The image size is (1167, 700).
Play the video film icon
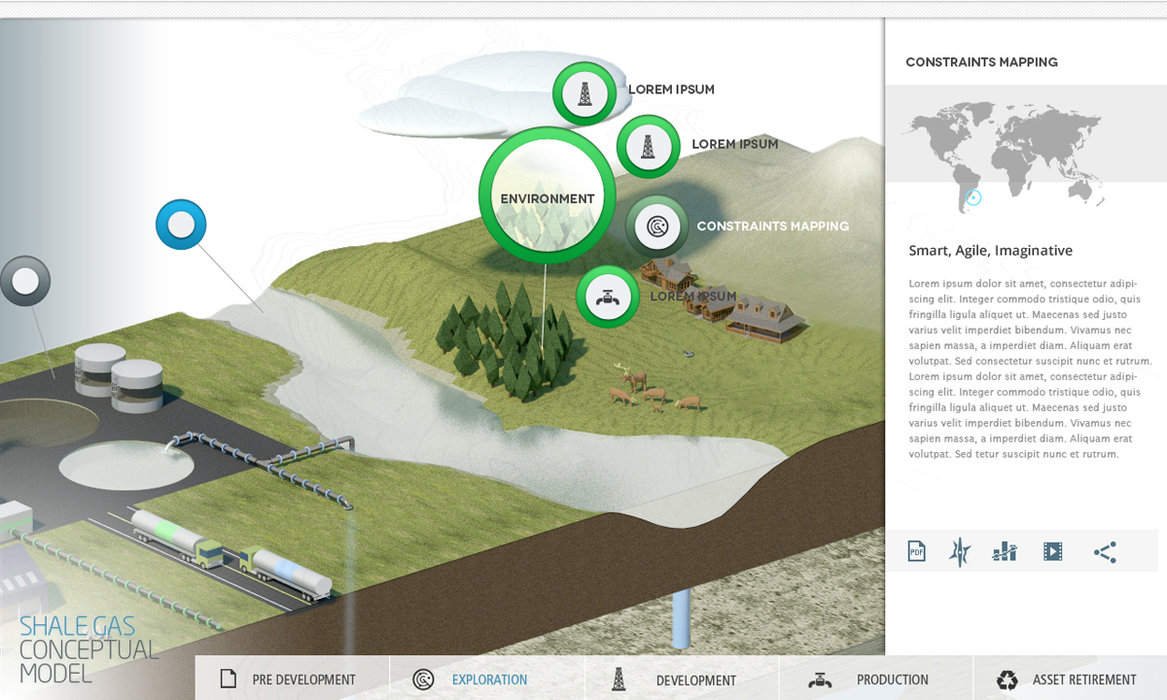click(1052, 551)
